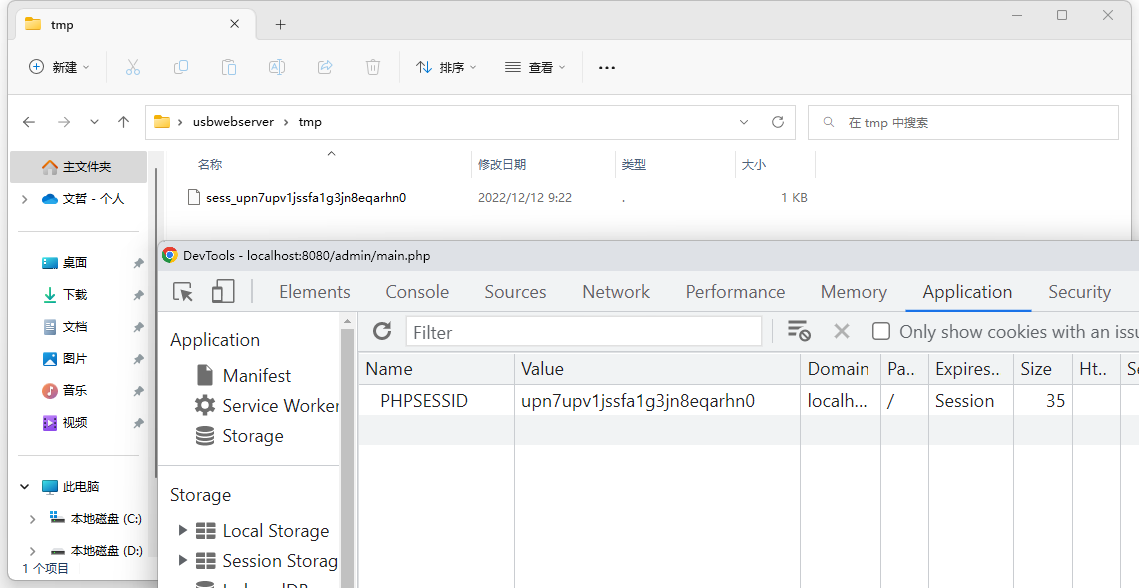Click the Explorer refresh button
Image resolution: width=1139 pixels, height=588 pixels.
pos(777,122)
